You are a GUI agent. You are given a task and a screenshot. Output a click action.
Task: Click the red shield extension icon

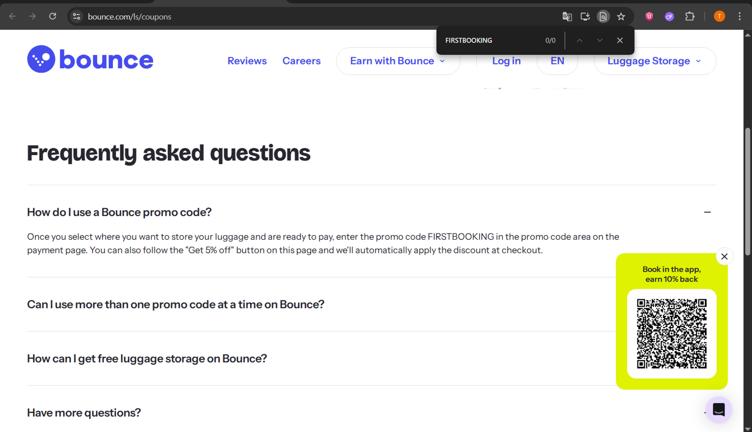649,17
